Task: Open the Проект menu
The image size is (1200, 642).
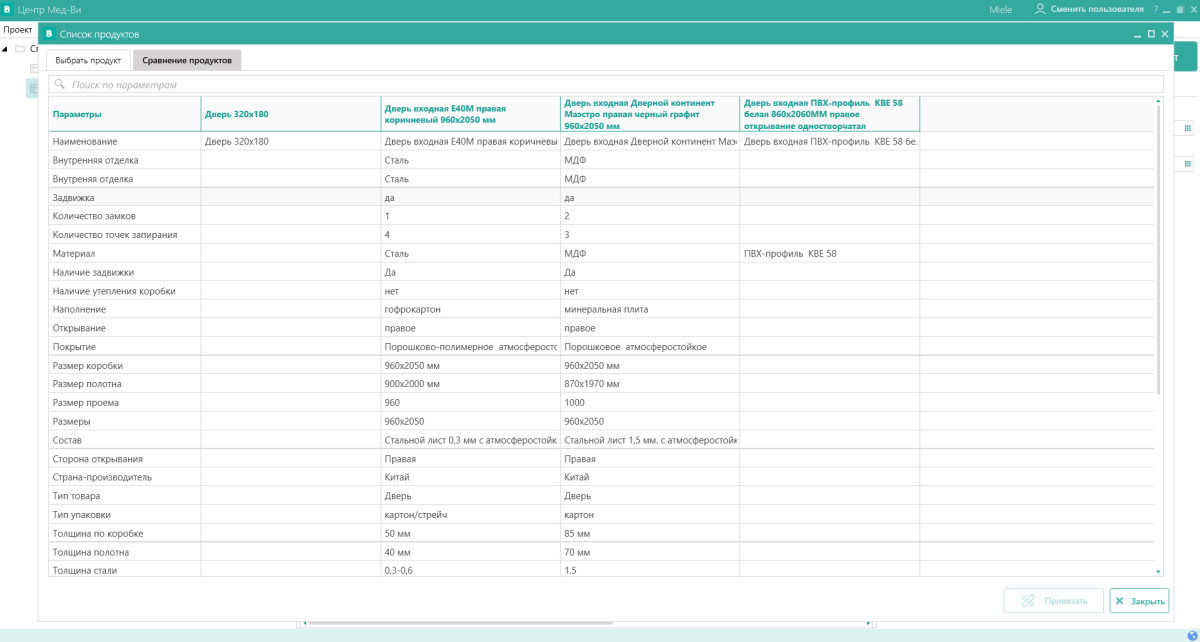Action: pyautogui.click(x=18, y=29)
